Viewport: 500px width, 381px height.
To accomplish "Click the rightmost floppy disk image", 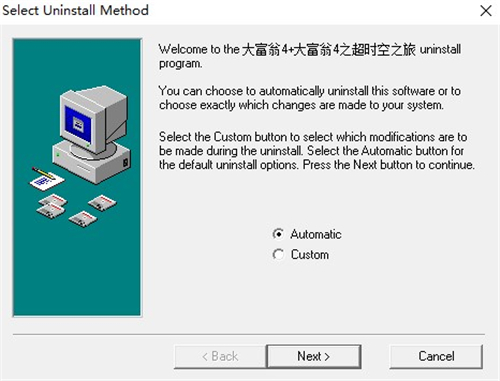I will pyautogui.click(x=102, y=202).
